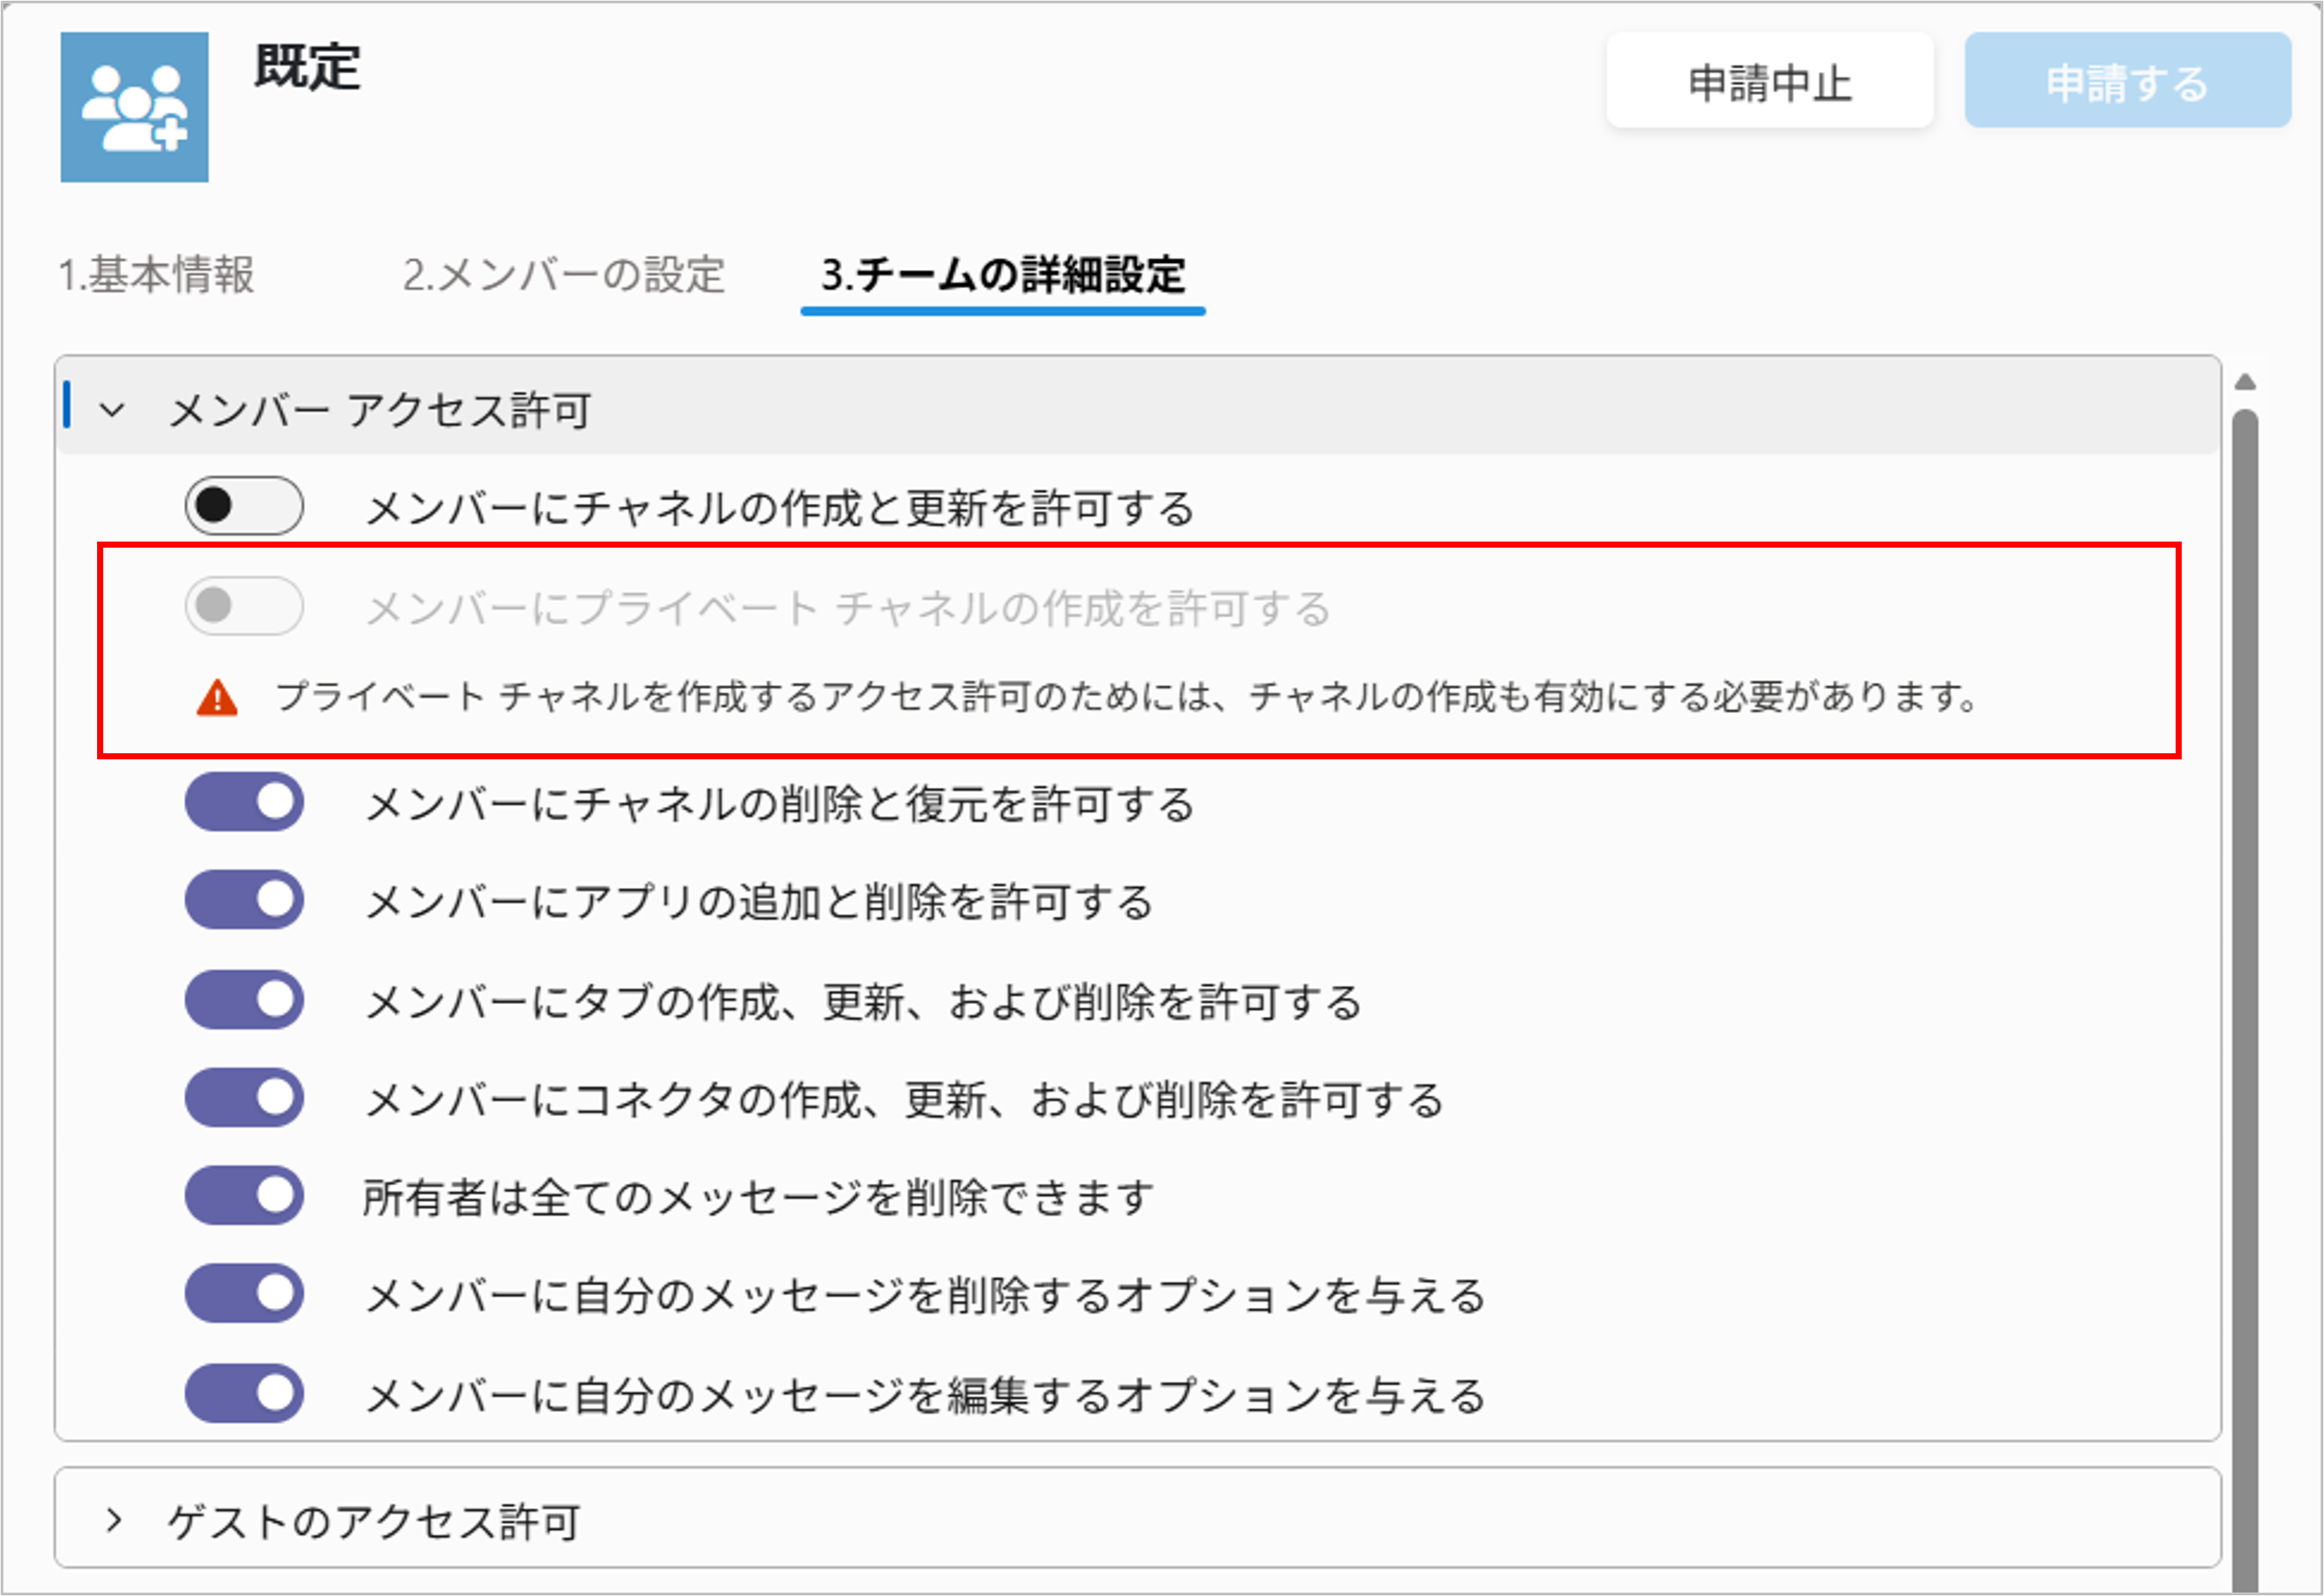This screenshot has width=2324, height=1596.
Task: Click label 所有者は全てのメッセージを削除できます
Action: (758, 1197)
